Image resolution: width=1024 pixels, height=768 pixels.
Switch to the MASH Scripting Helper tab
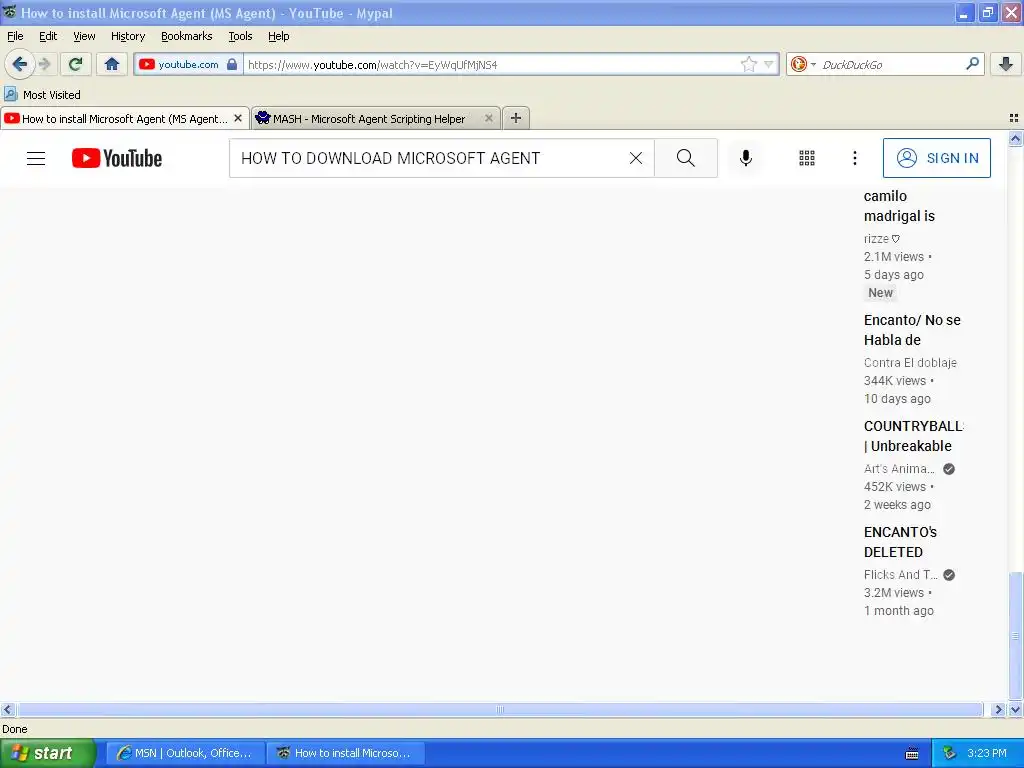point(369,119)
